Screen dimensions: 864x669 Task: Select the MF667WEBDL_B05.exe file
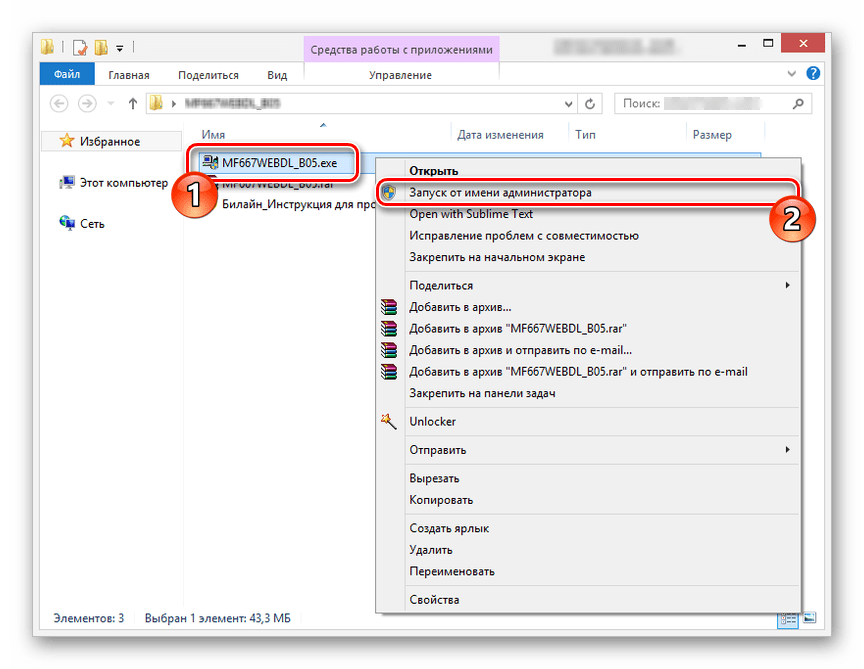pos(279,163)
